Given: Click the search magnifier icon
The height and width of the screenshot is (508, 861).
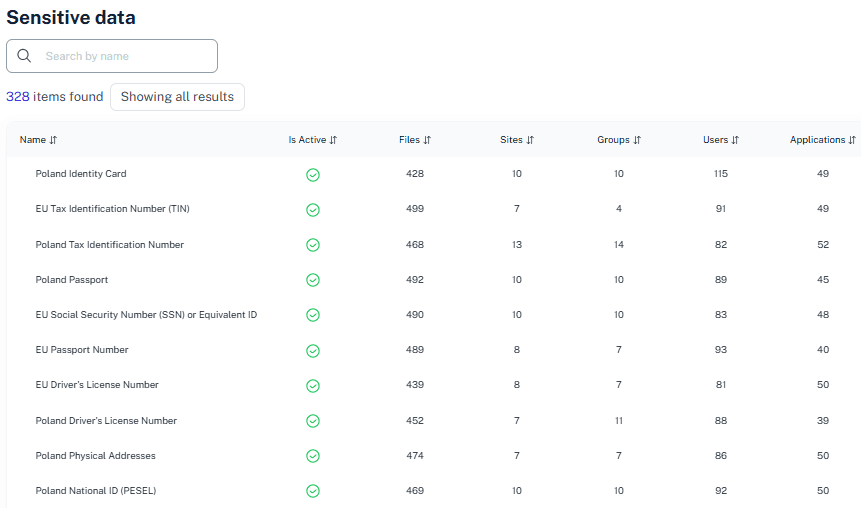Looking at the screenshot, I should pos(24,56).
